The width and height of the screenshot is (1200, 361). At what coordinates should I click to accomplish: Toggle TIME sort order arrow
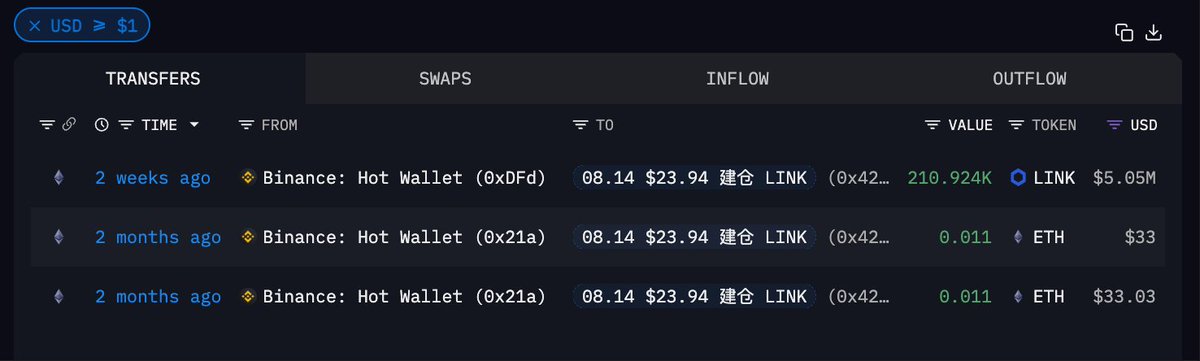point(194,125)
